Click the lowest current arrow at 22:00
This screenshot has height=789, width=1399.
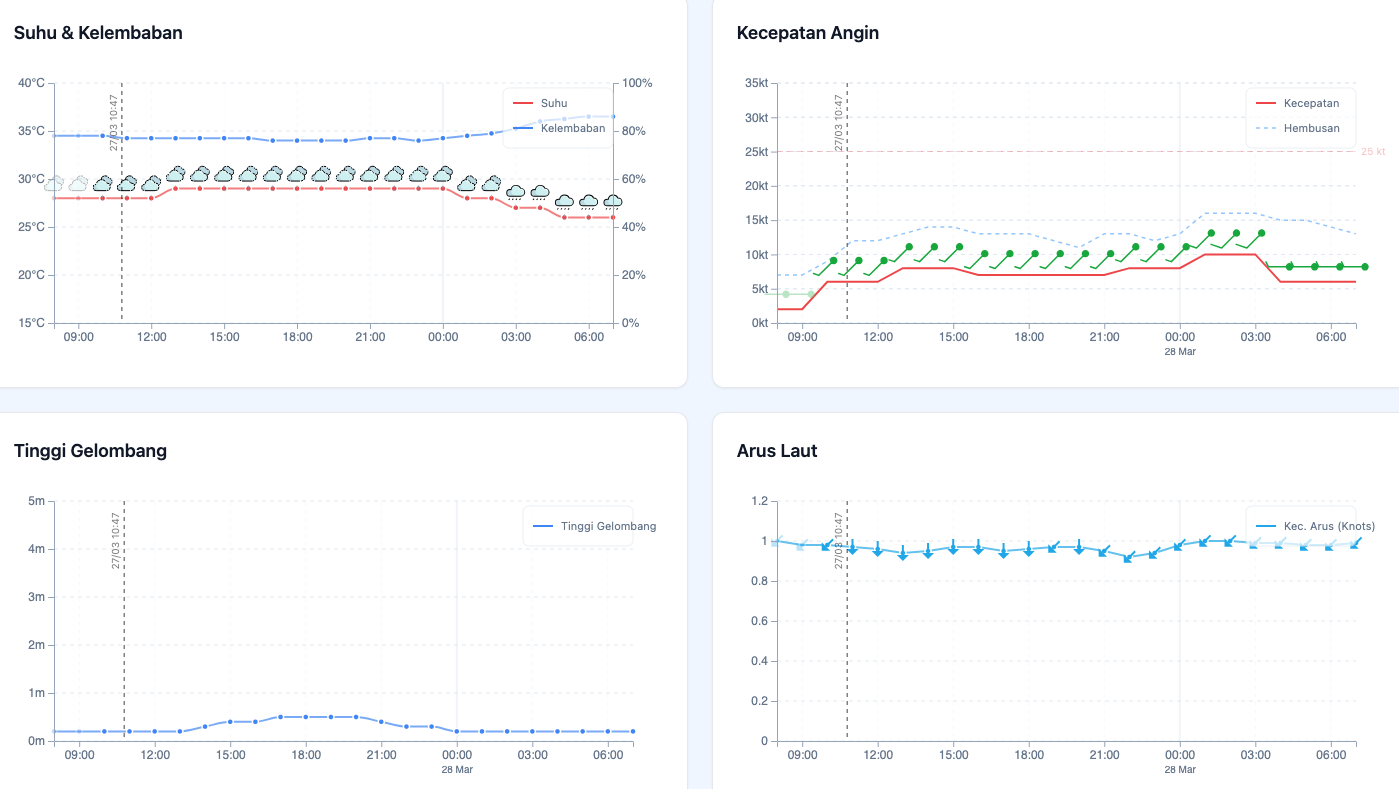[1129, 556]
